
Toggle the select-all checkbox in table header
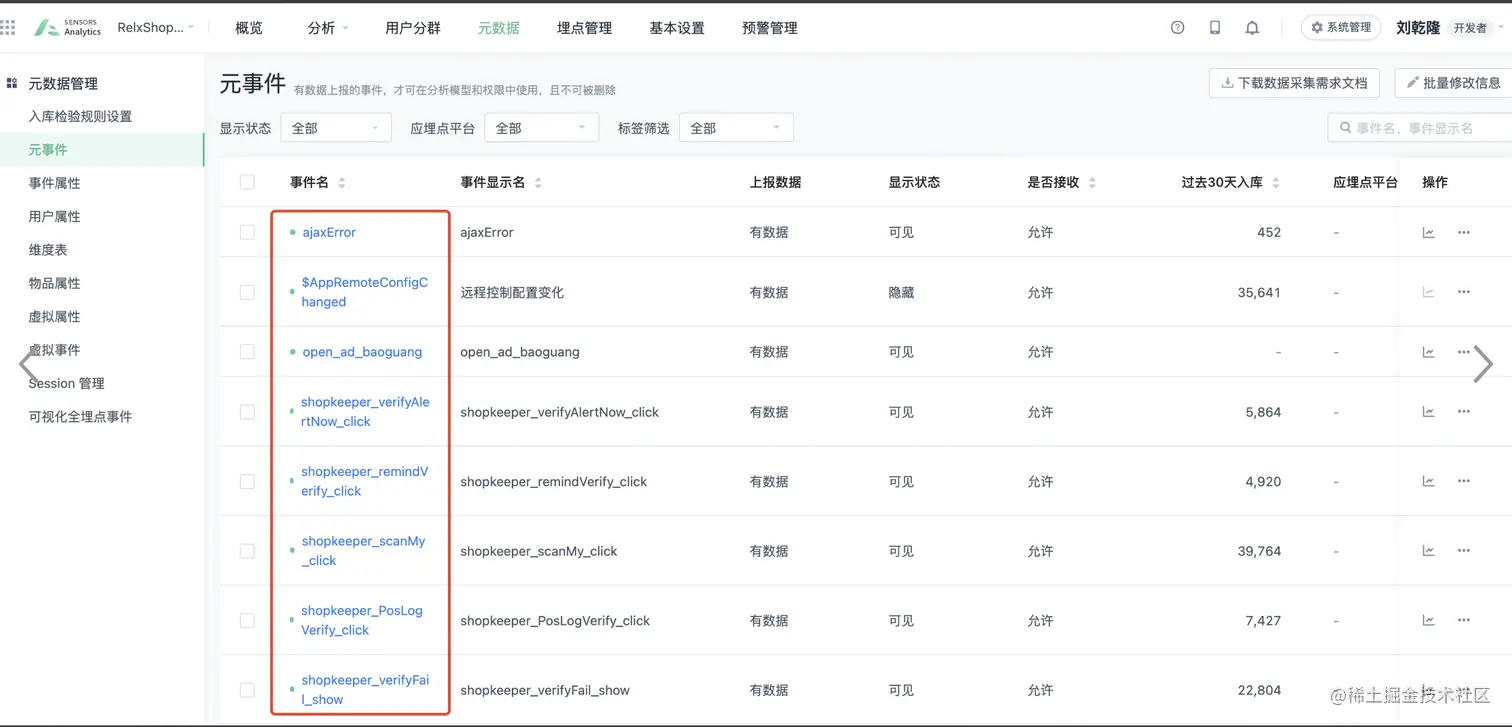247,182
